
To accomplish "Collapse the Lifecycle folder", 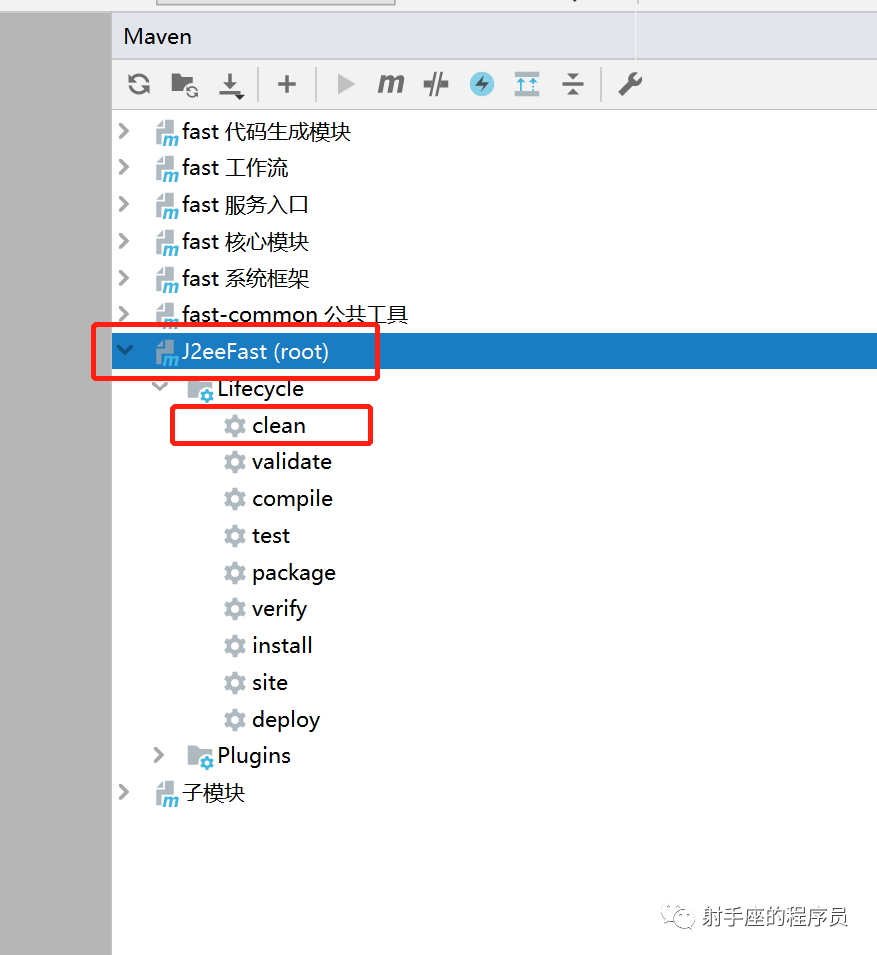I will click(x=160, y=386).
